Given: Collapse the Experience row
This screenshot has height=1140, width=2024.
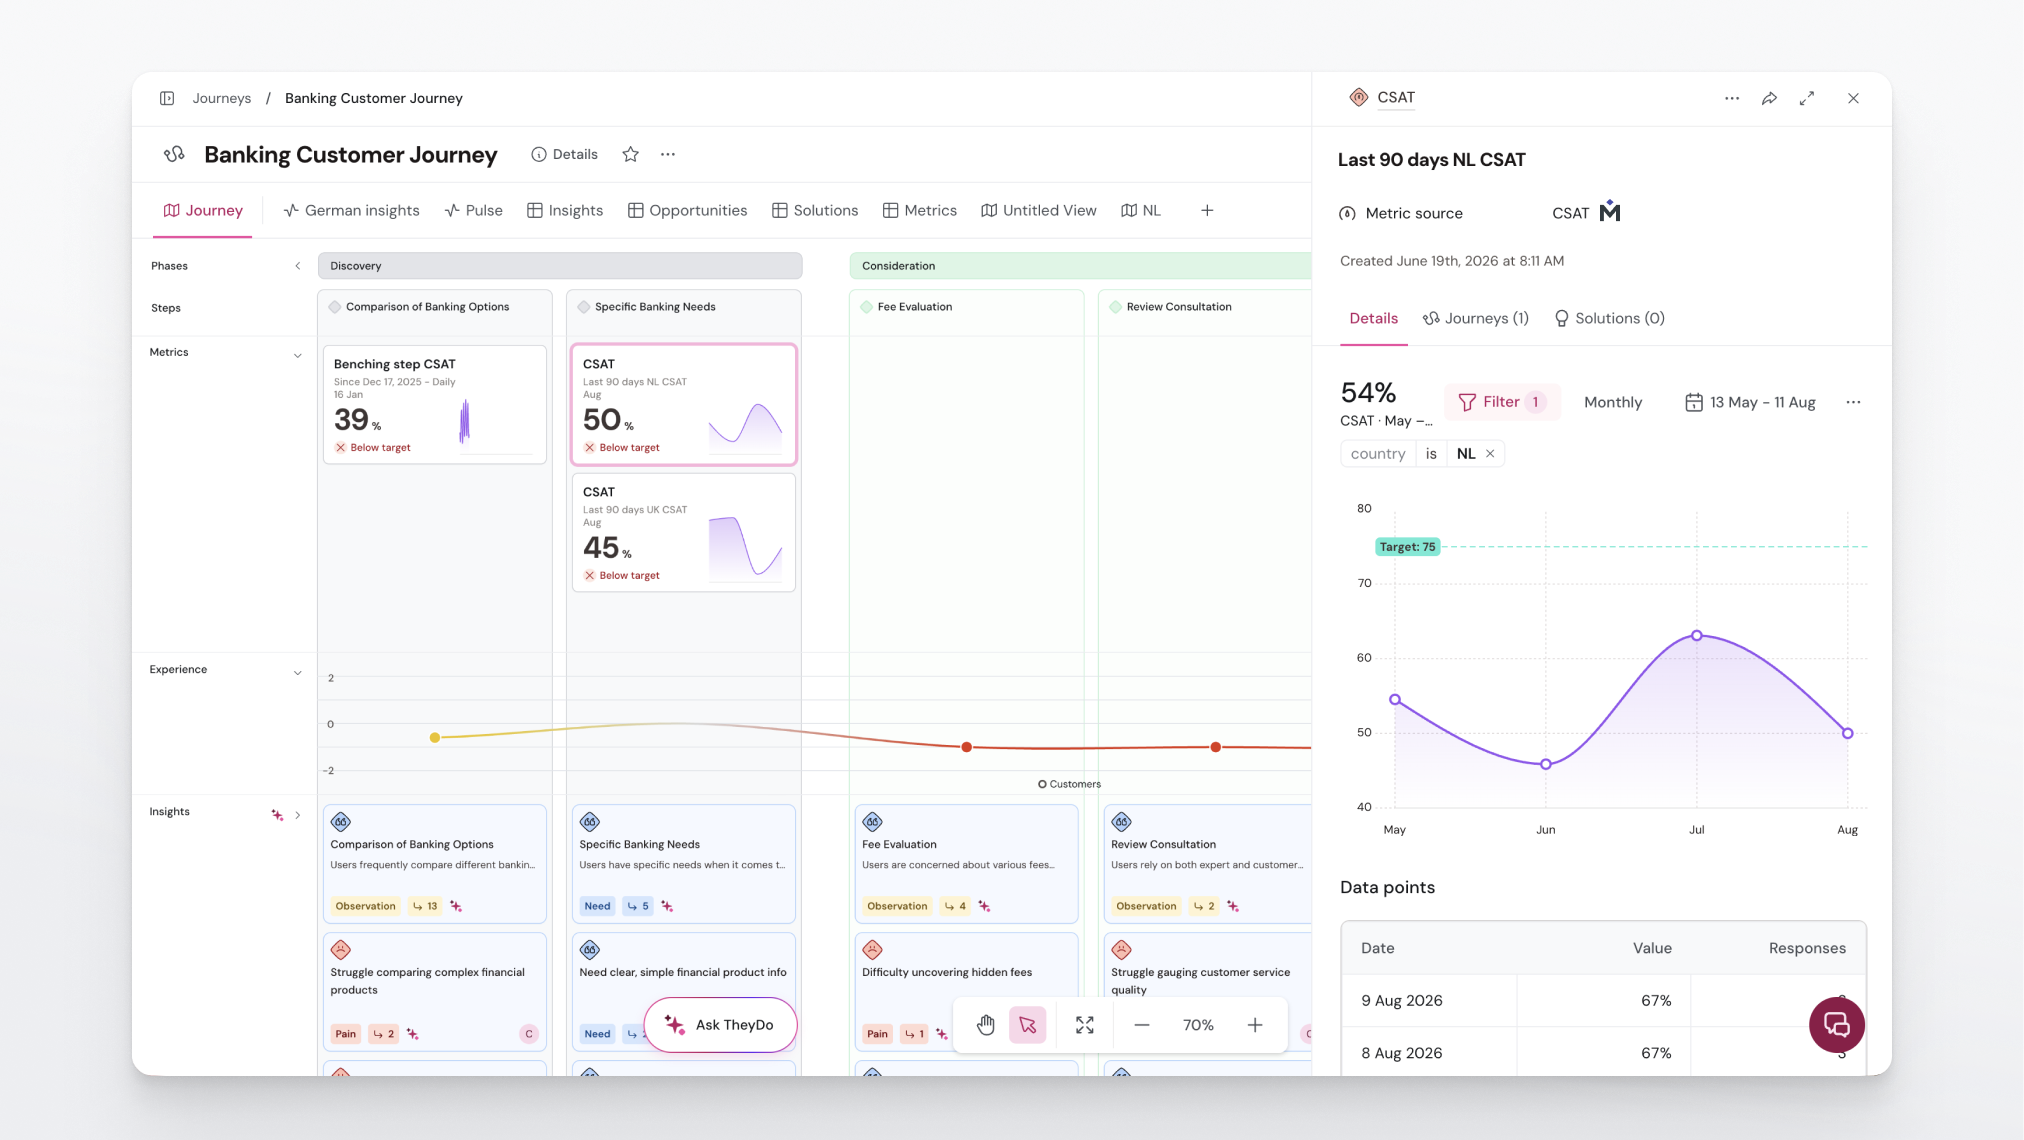Looking at the screenshot, I should tap(297, 672).
